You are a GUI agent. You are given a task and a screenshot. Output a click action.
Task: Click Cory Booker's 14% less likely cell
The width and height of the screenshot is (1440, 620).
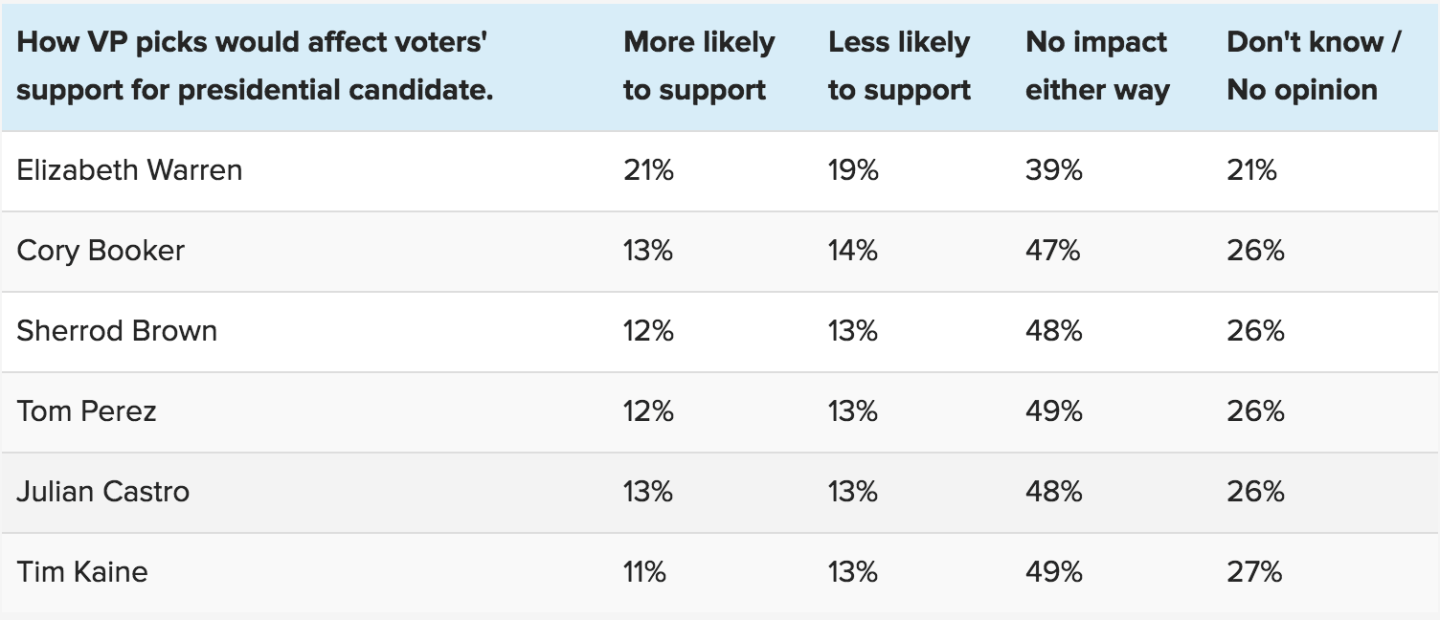tap(853, 250)
